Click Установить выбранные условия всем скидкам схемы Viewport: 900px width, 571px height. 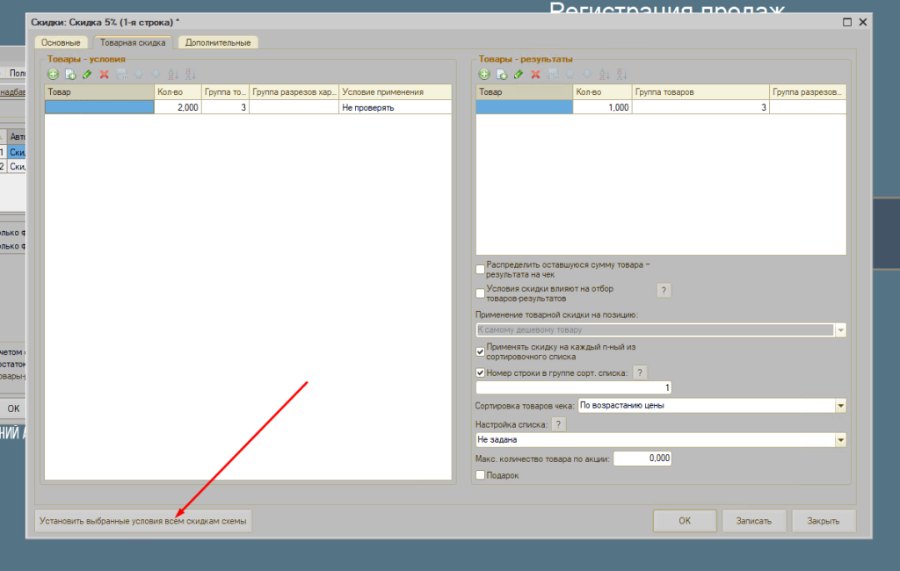(143, 521)
